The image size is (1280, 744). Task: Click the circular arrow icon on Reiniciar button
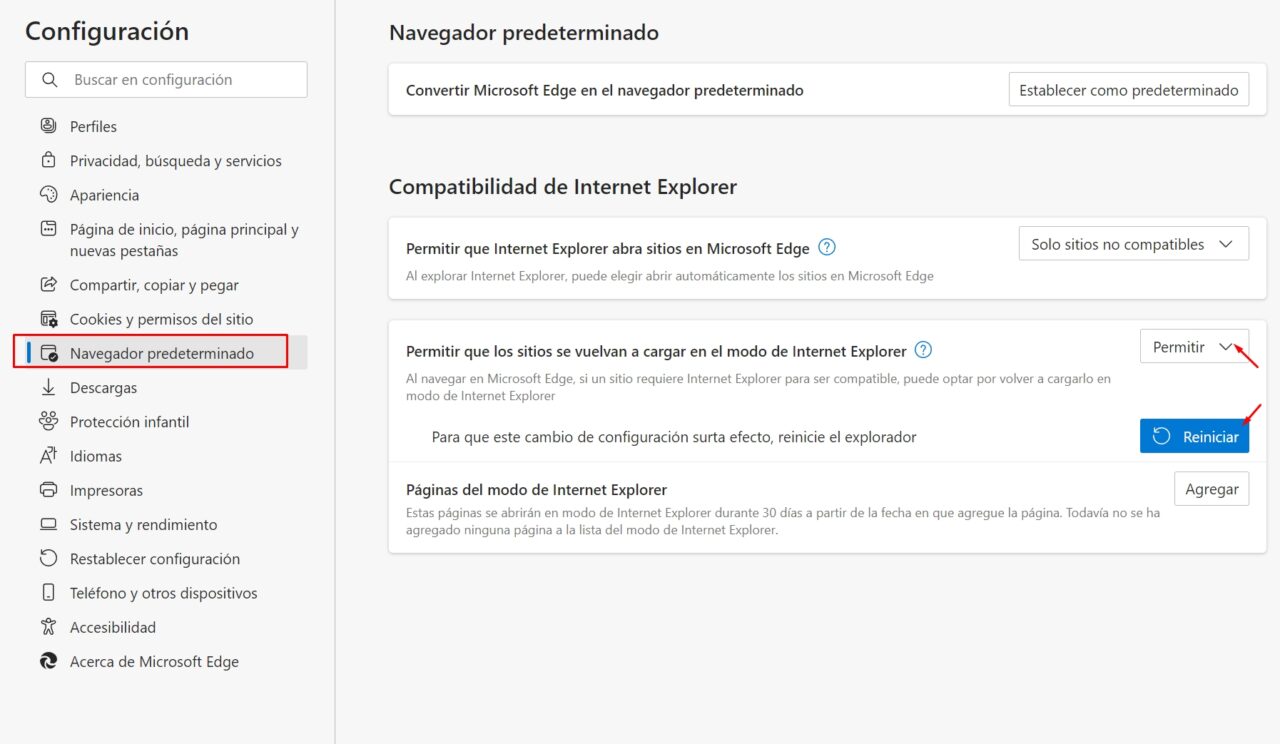coord(1161,436)
